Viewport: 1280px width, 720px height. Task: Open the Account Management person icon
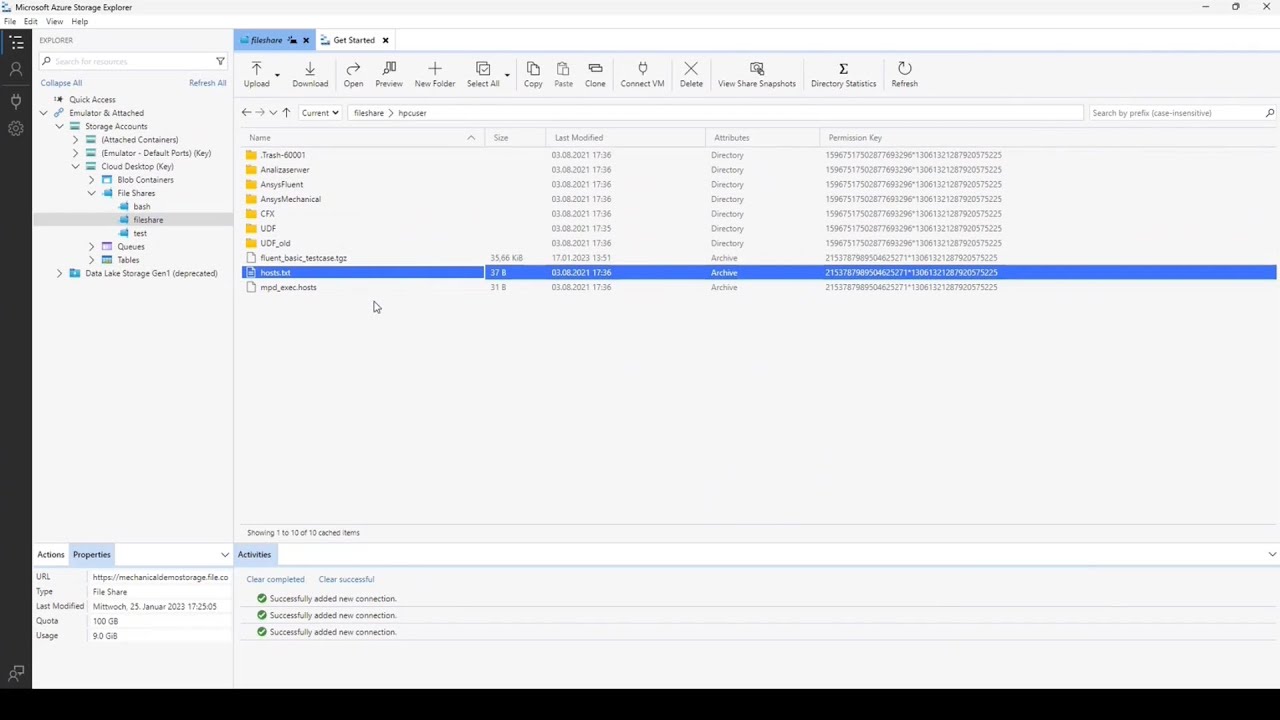tap(16, 70)
